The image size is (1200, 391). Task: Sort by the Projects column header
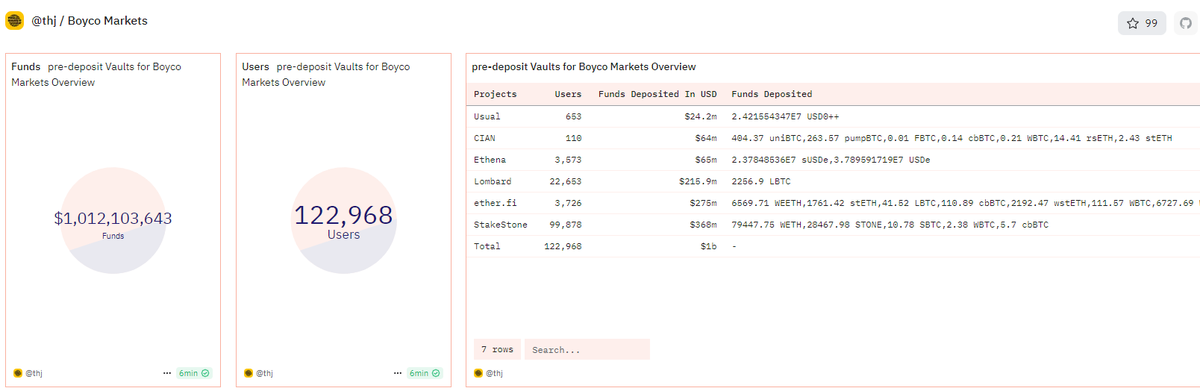(495, 94)
